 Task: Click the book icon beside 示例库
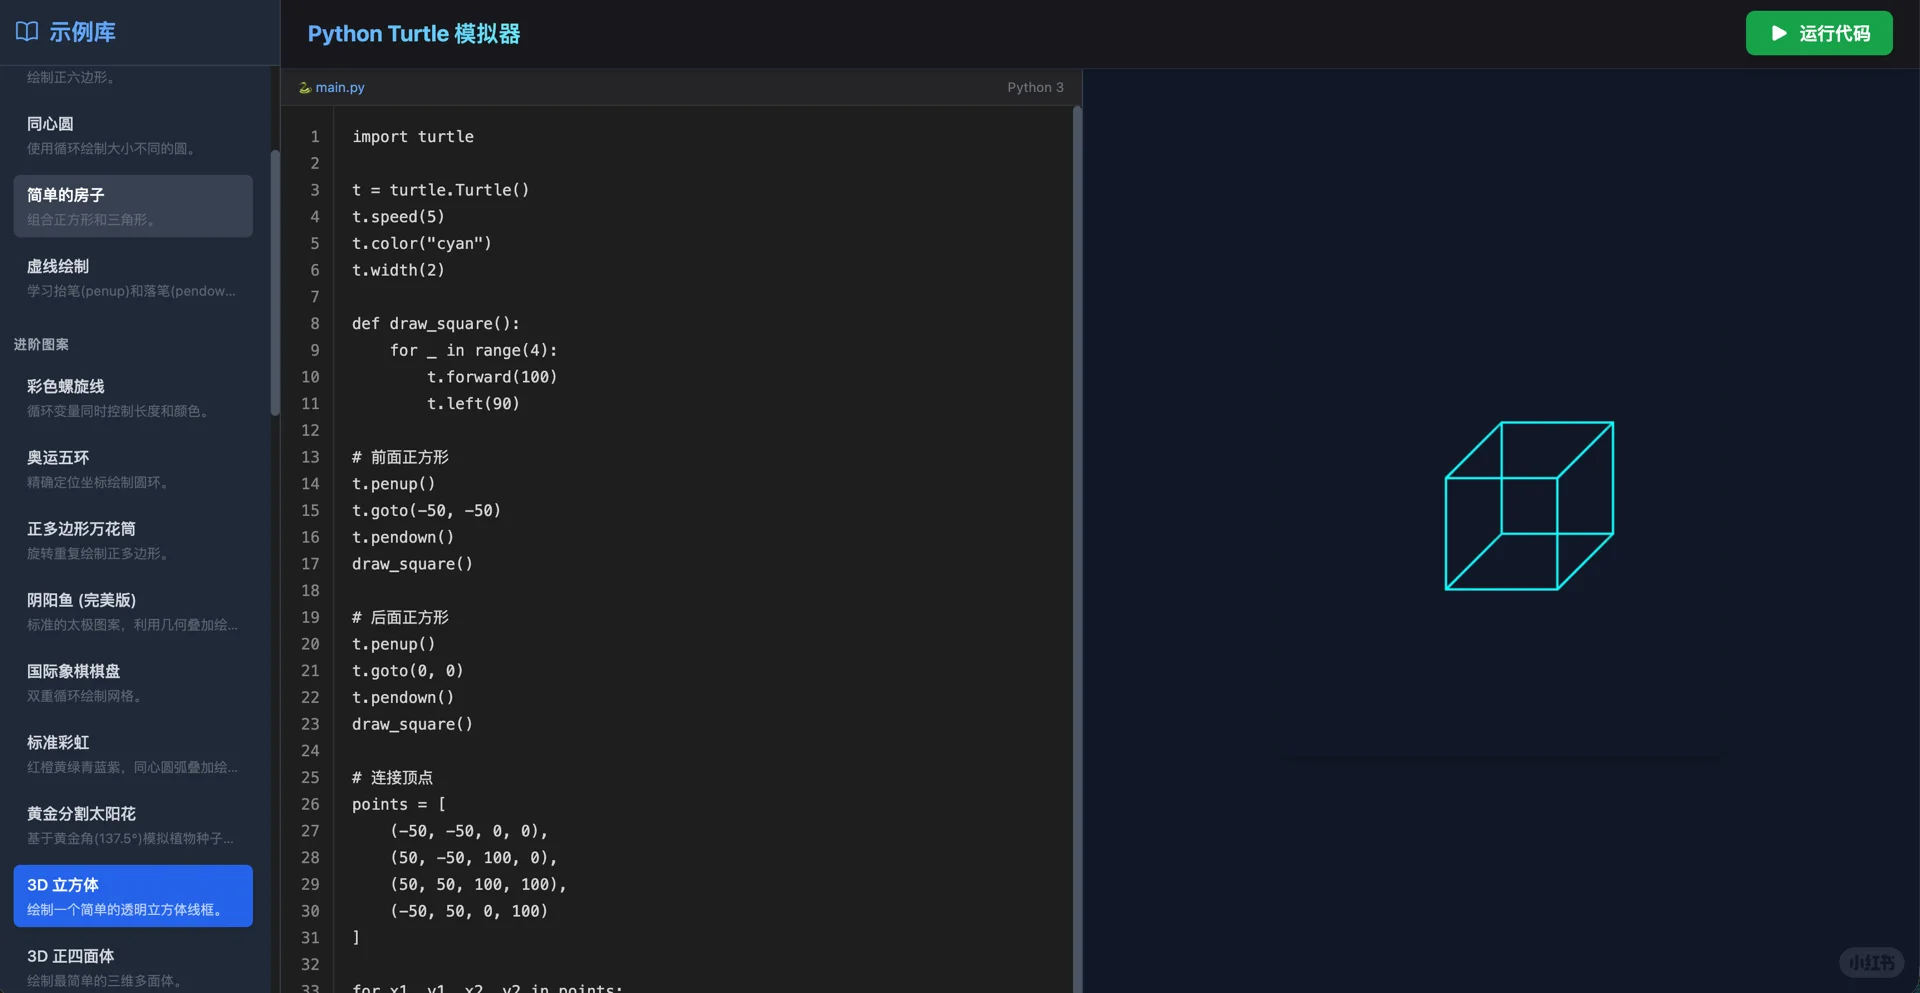[25, 31]
